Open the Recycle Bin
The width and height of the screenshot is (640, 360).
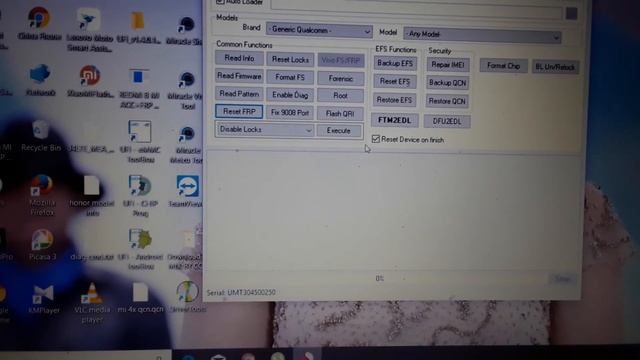tap(40, 136)
